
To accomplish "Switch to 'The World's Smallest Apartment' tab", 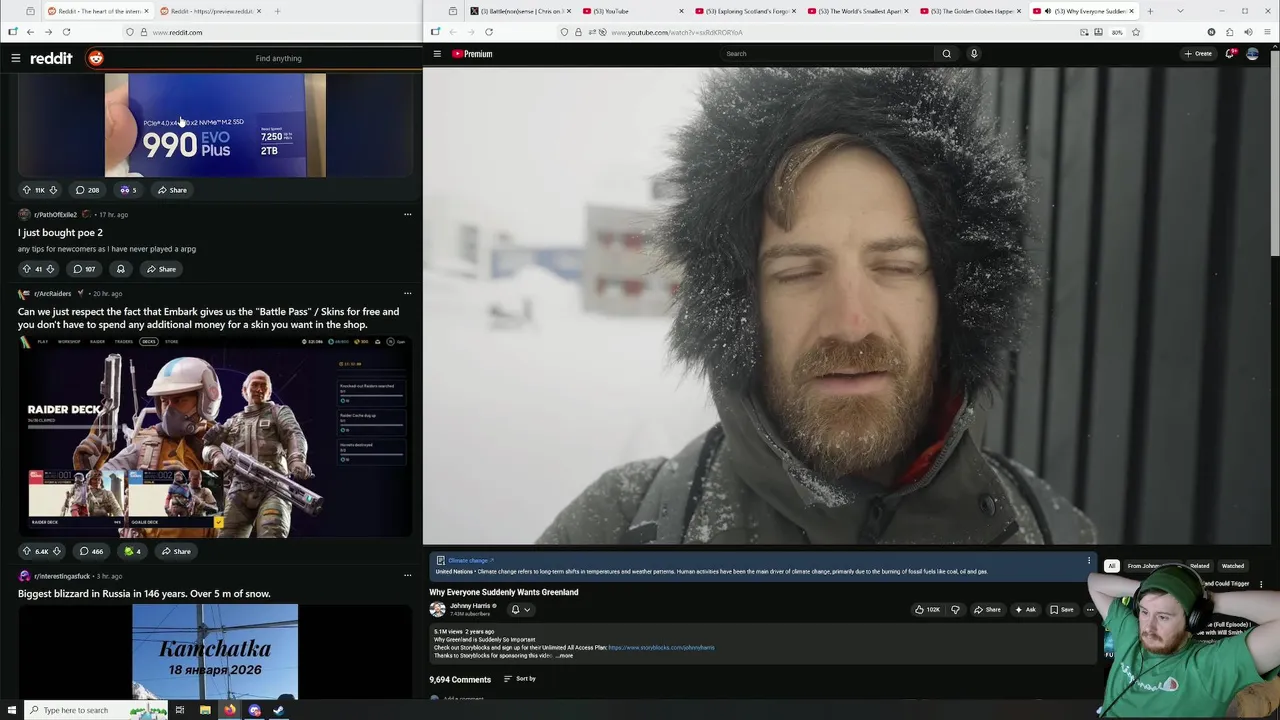I will [856, 11].
